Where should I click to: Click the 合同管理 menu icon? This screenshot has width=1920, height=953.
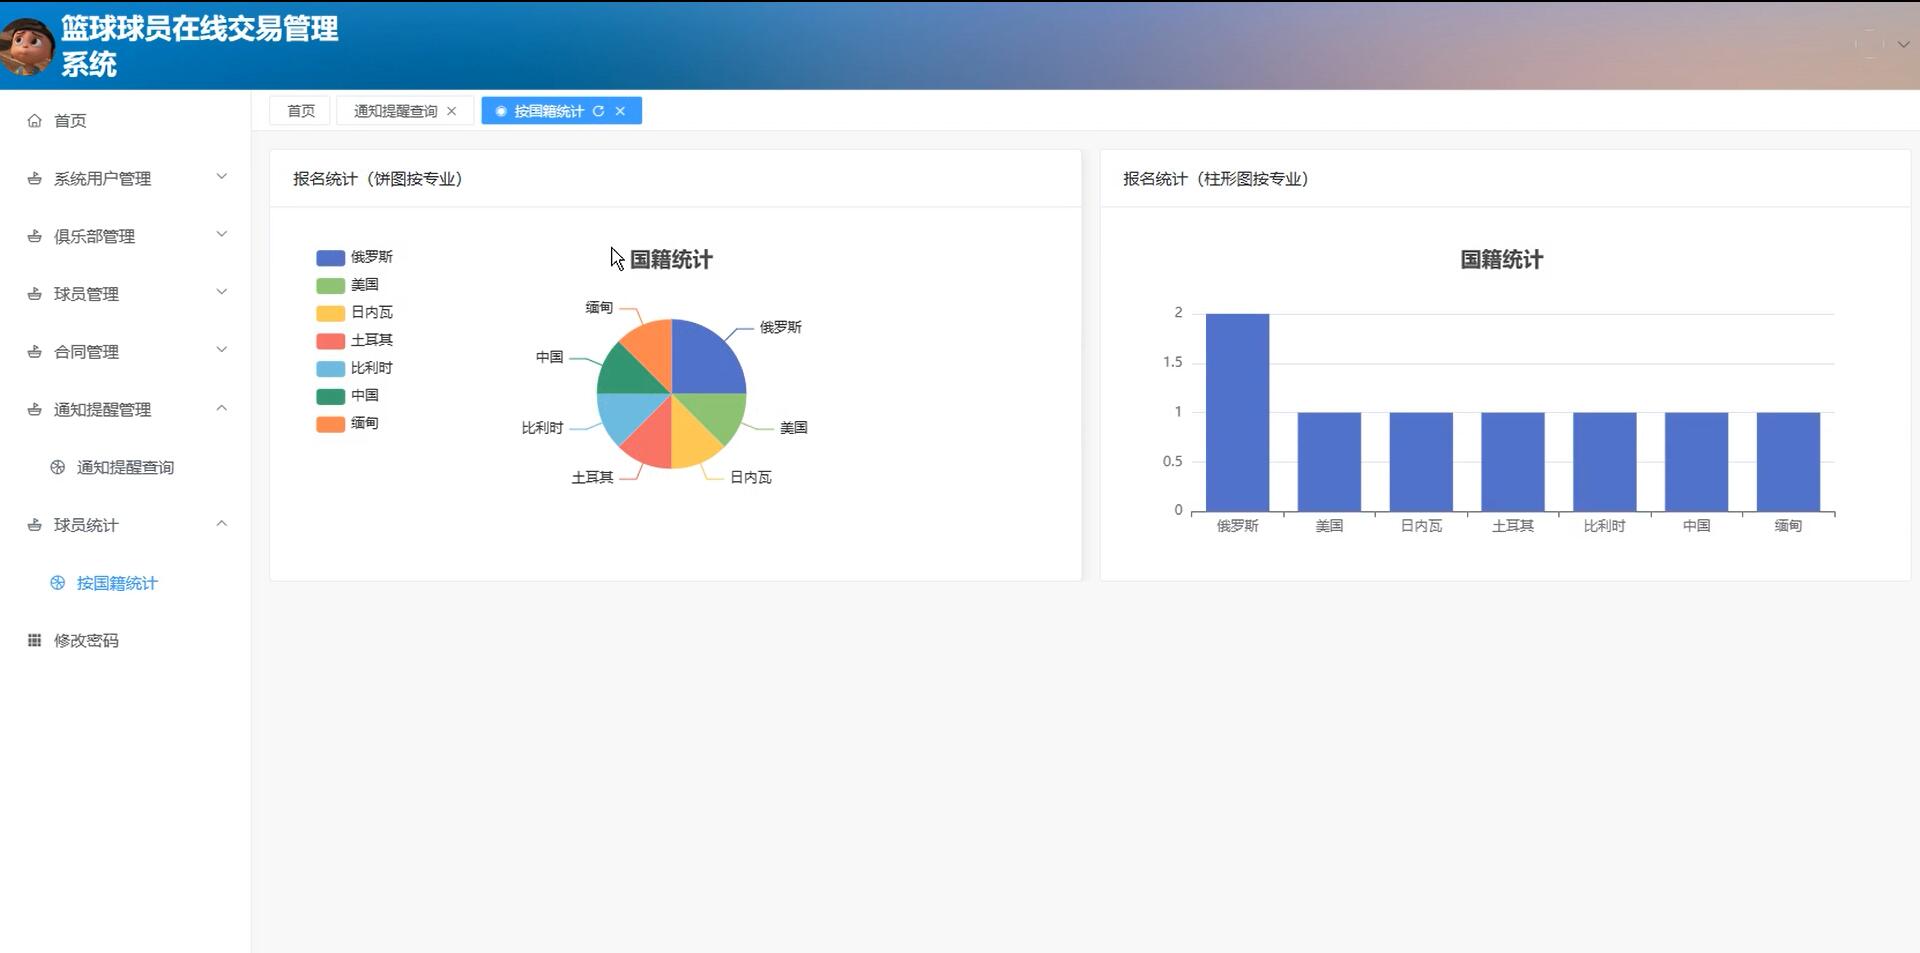tap(34, 352)
